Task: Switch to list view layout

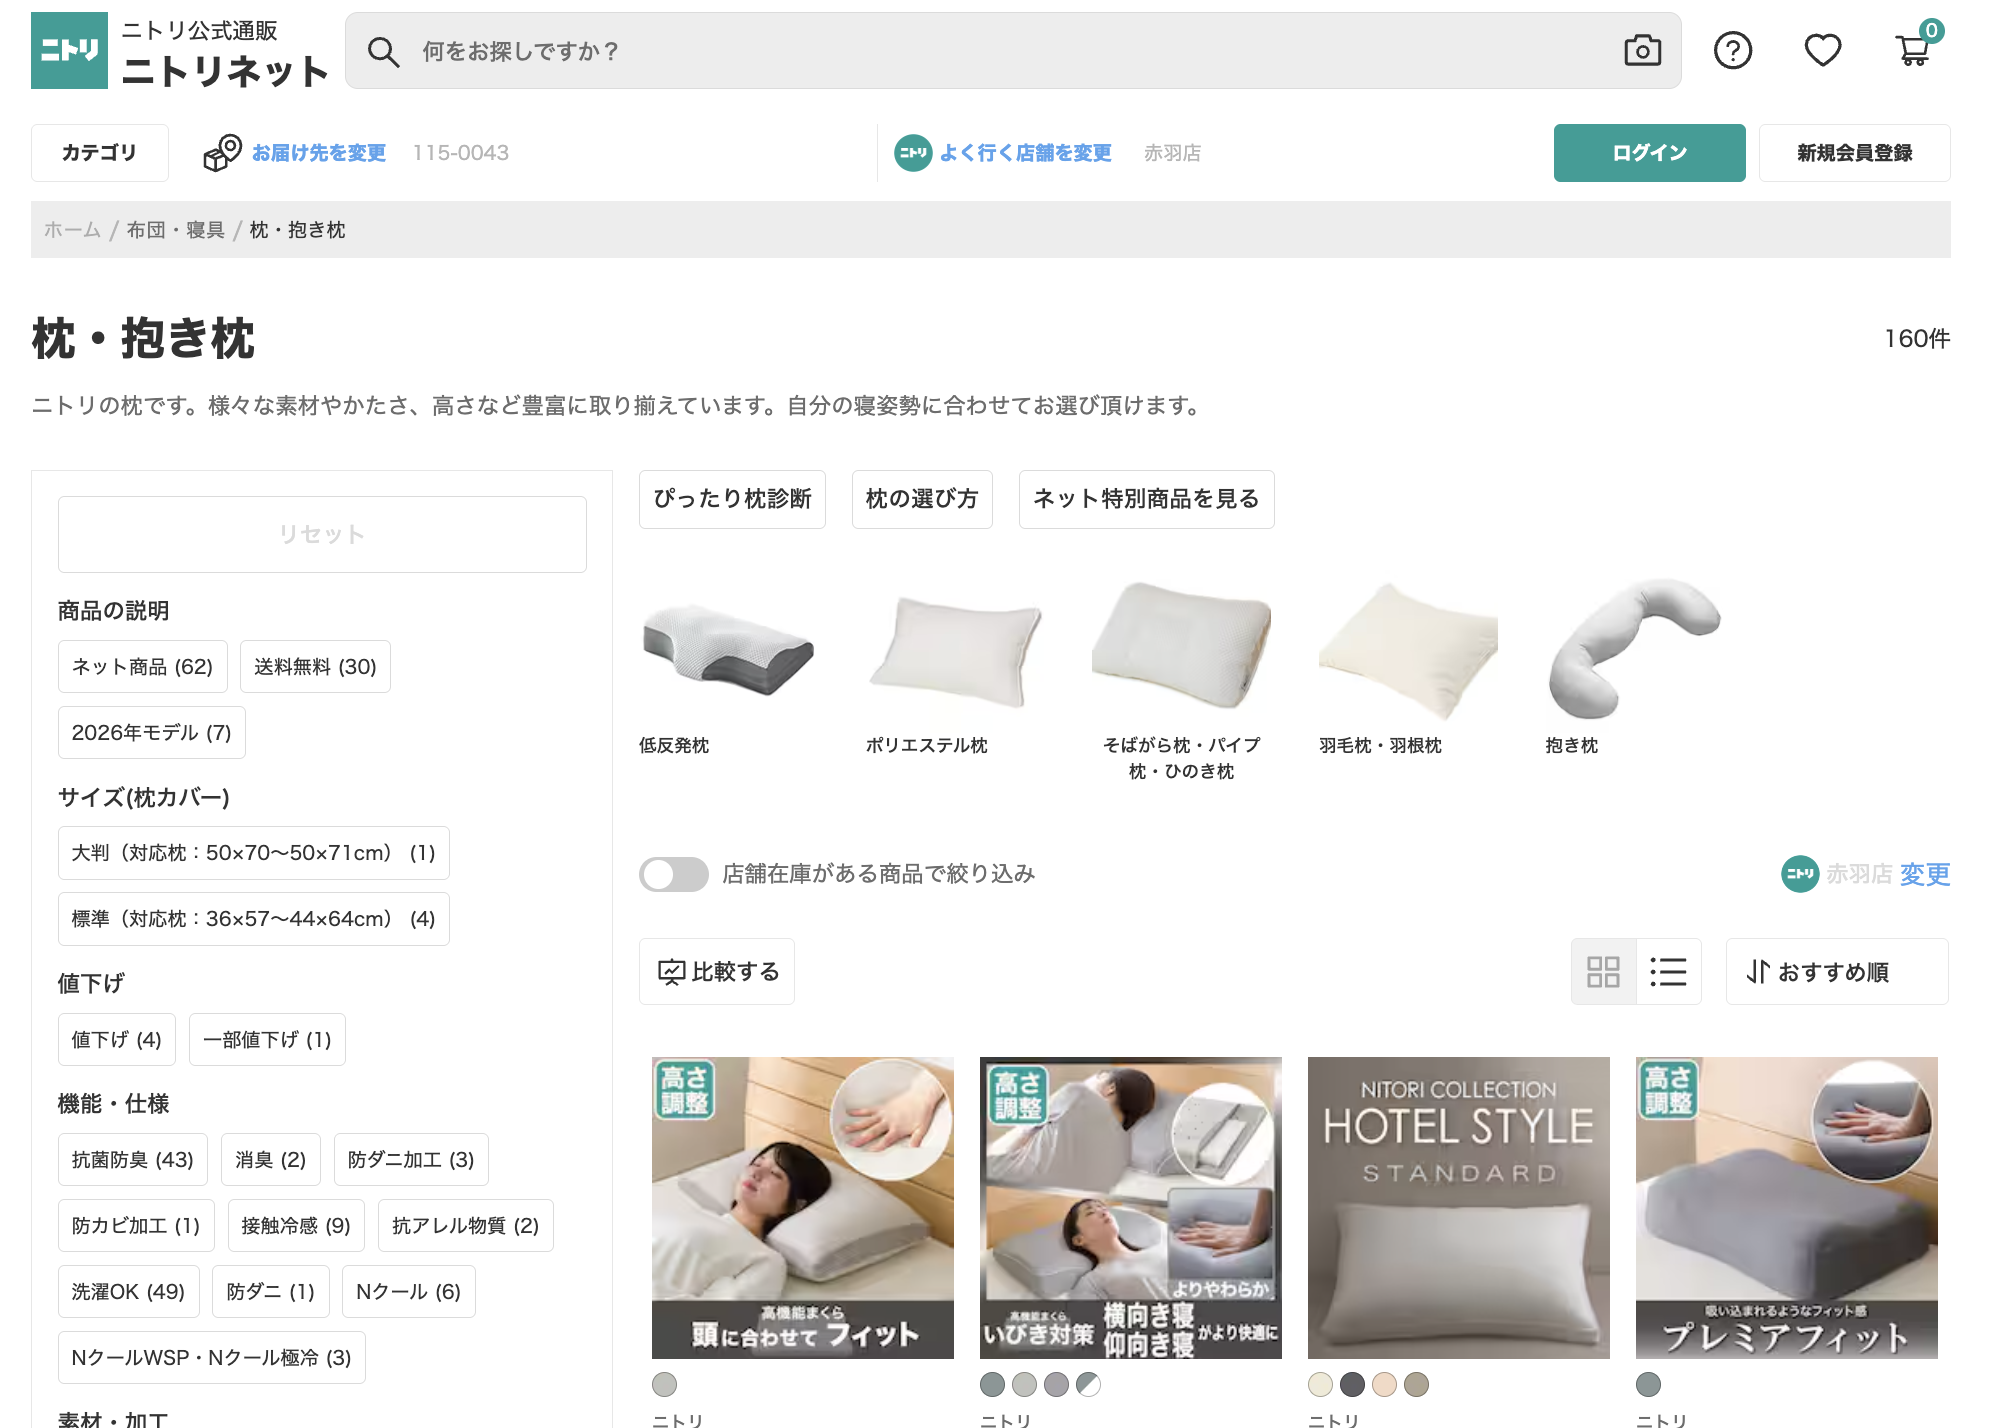Action: point(1668,971)
